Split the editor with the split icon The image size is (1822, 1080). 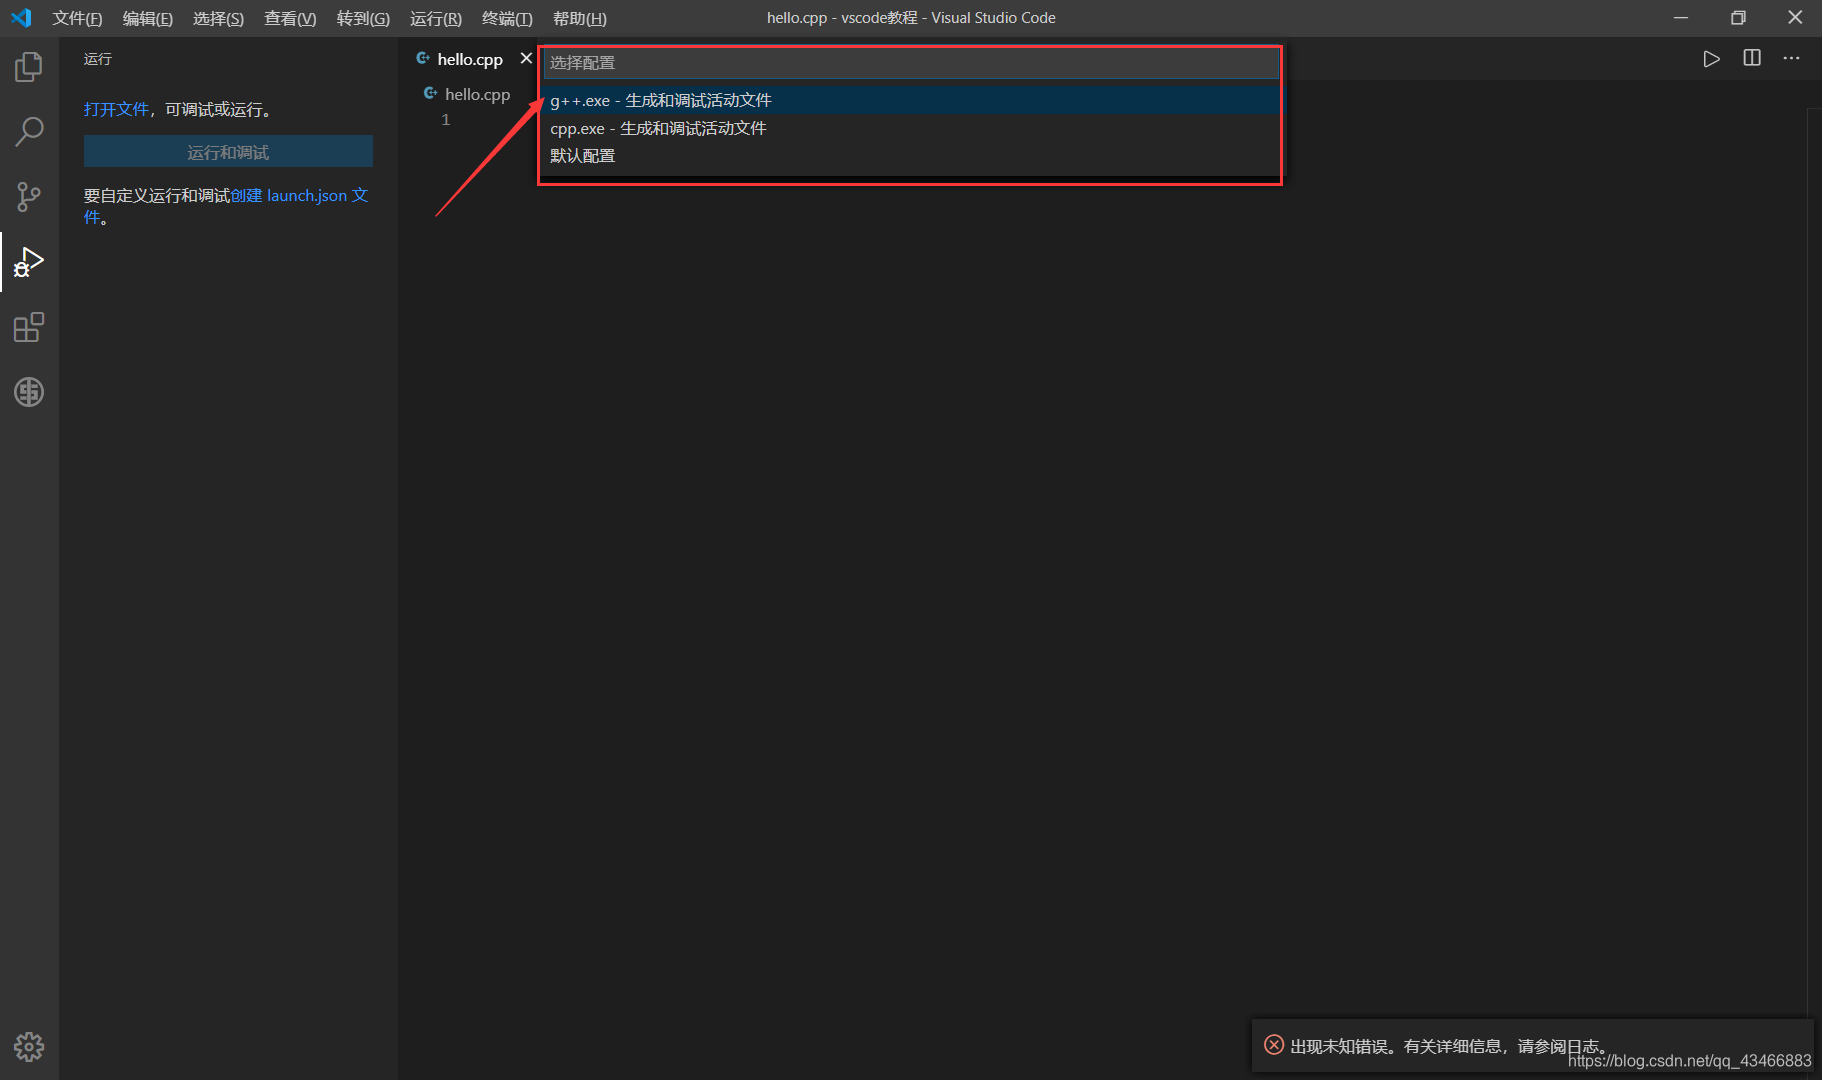point(1751,58)
